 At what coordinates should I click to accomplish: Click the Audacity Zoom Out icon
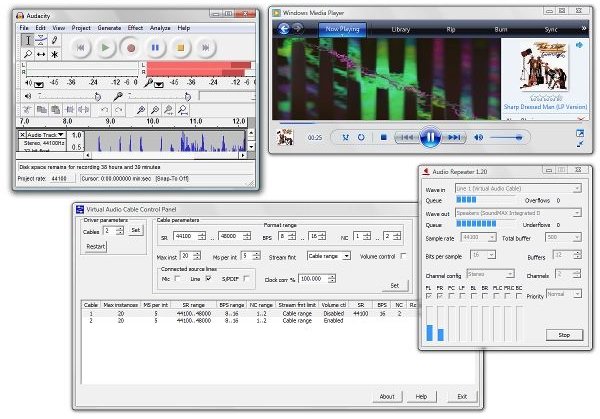pyautogui.click(x=155, y=110)
